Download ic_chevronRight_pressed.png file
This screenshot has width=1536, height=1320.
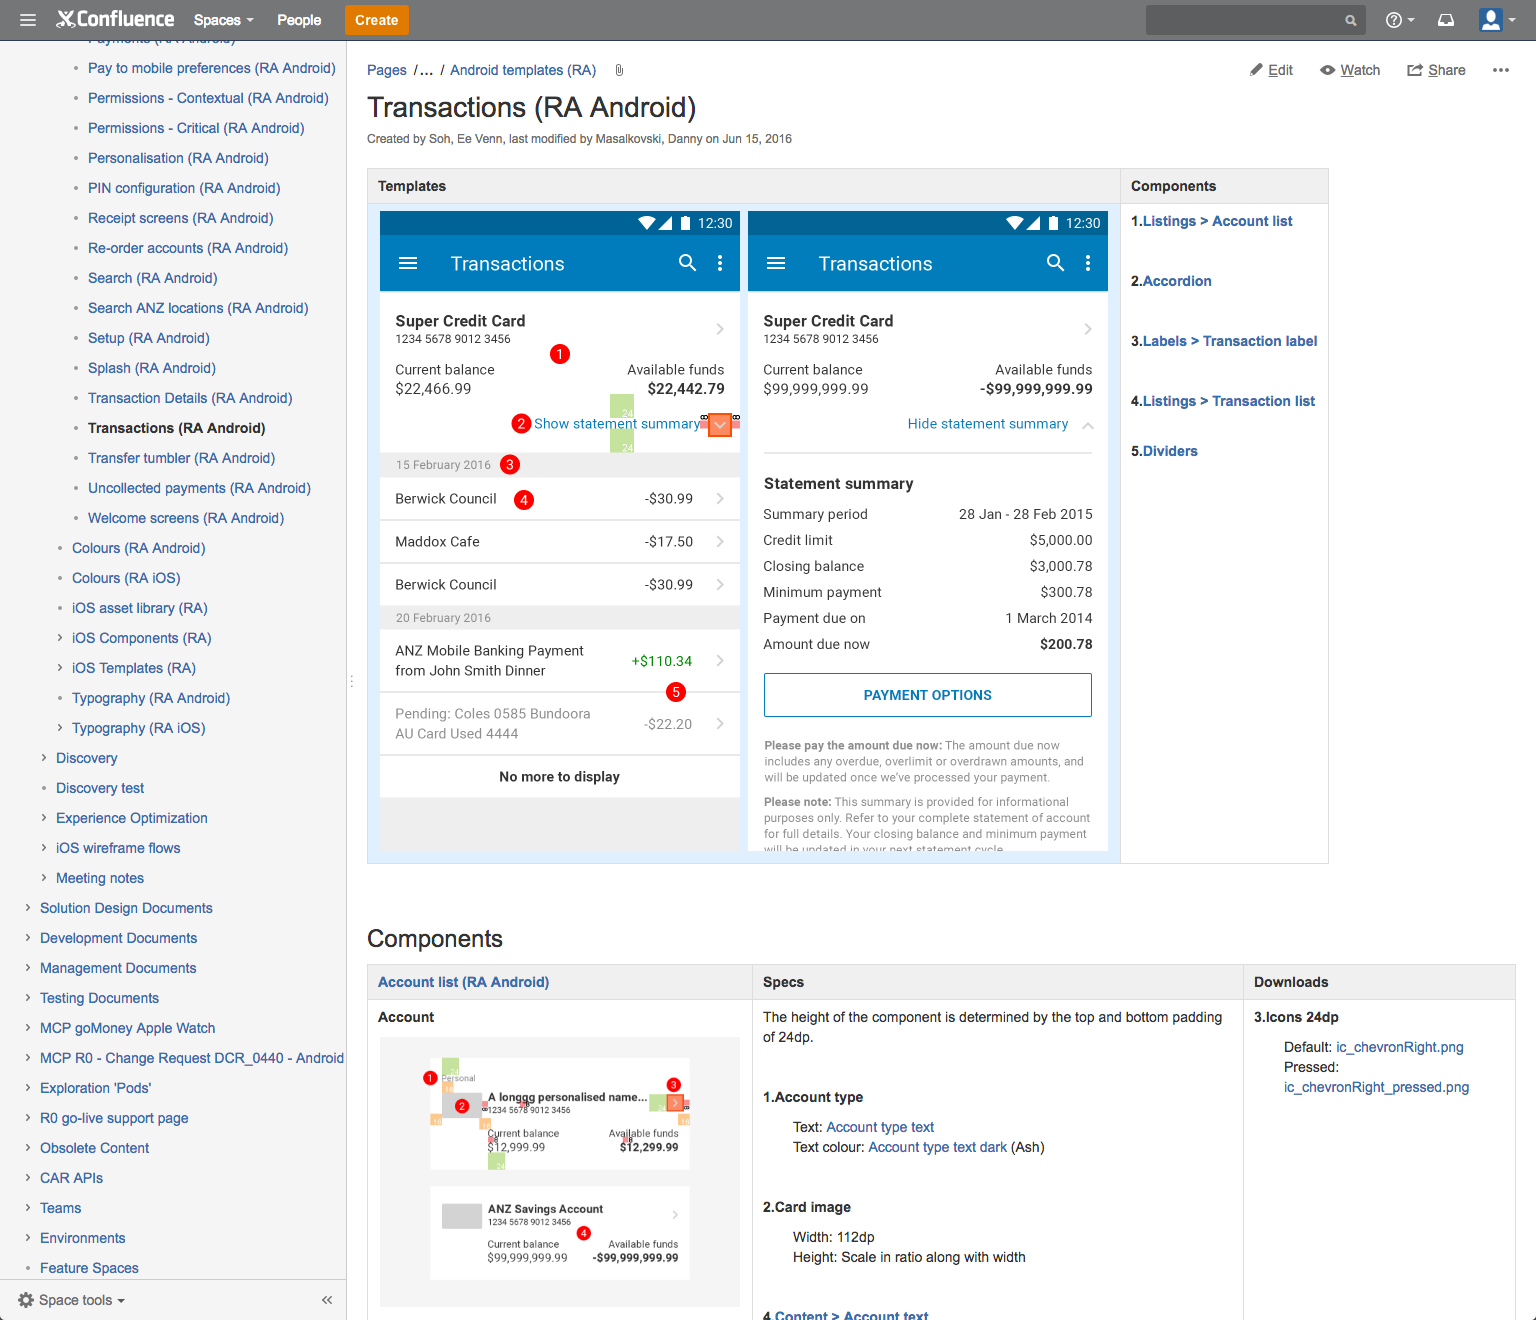point(1376,1087)
